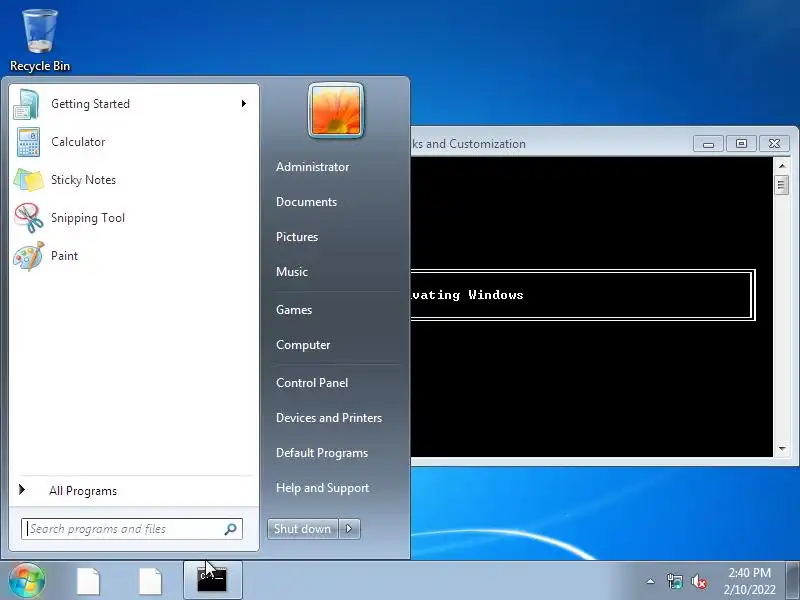Minimize the Customization console window
Image resolution: width=800 pixels, height=600 pixels.
pos(708,144)
